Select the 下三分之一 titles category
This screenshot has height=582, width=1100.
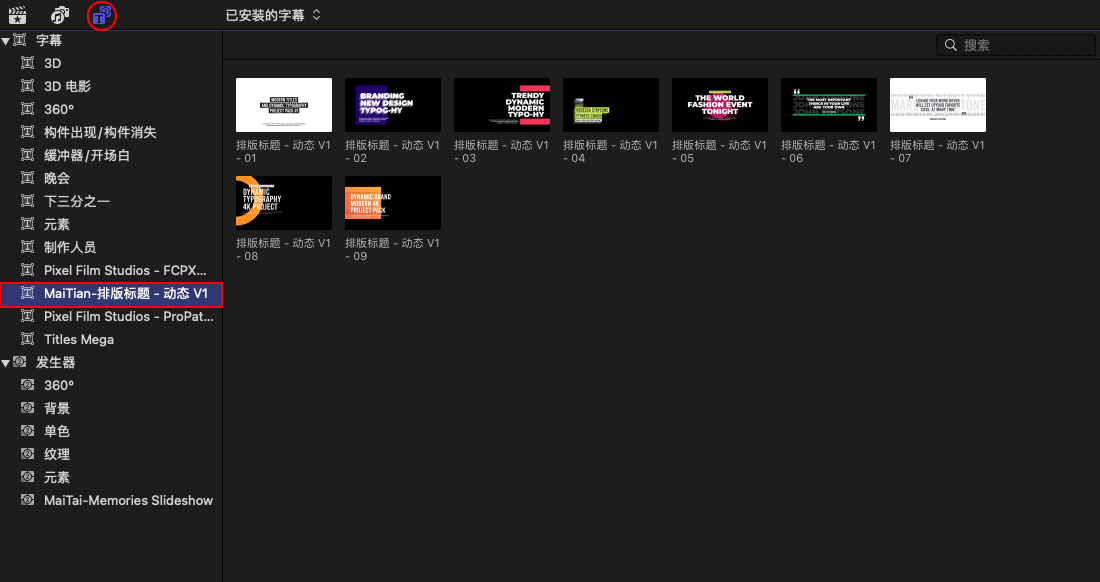(76, 201)
